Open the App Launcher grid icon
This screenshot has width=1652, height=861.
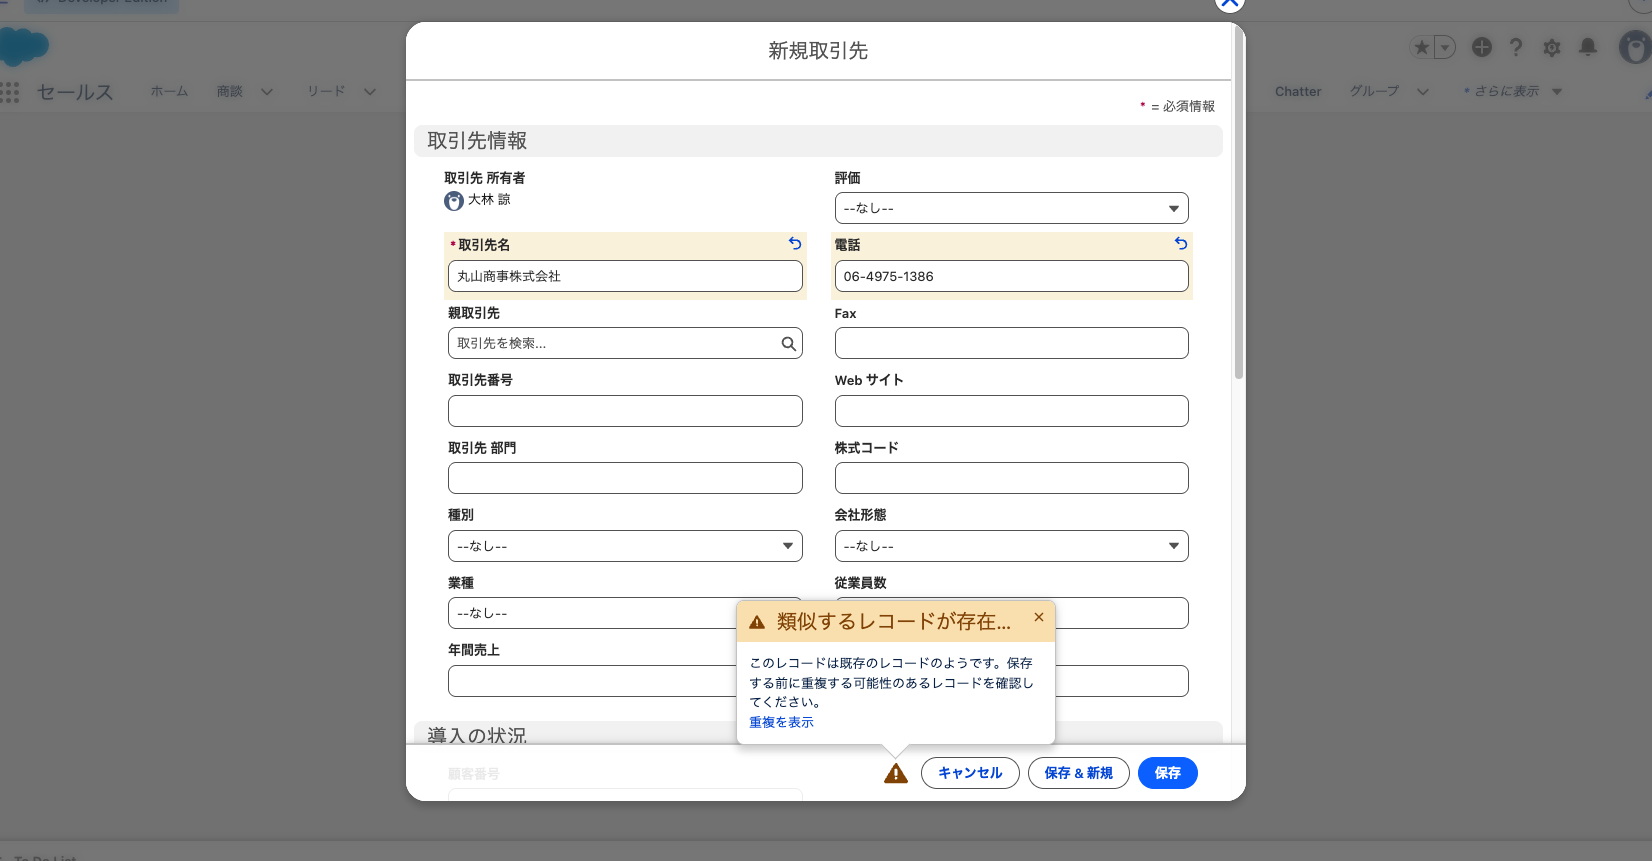pyautogui.click(x=10, y=92)
